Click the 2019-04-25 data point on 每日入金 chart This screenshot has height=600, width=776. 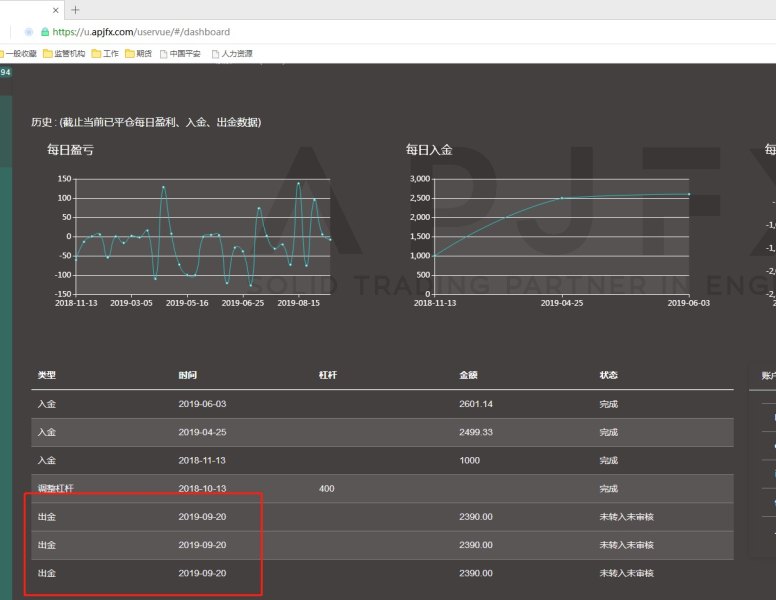561,198
